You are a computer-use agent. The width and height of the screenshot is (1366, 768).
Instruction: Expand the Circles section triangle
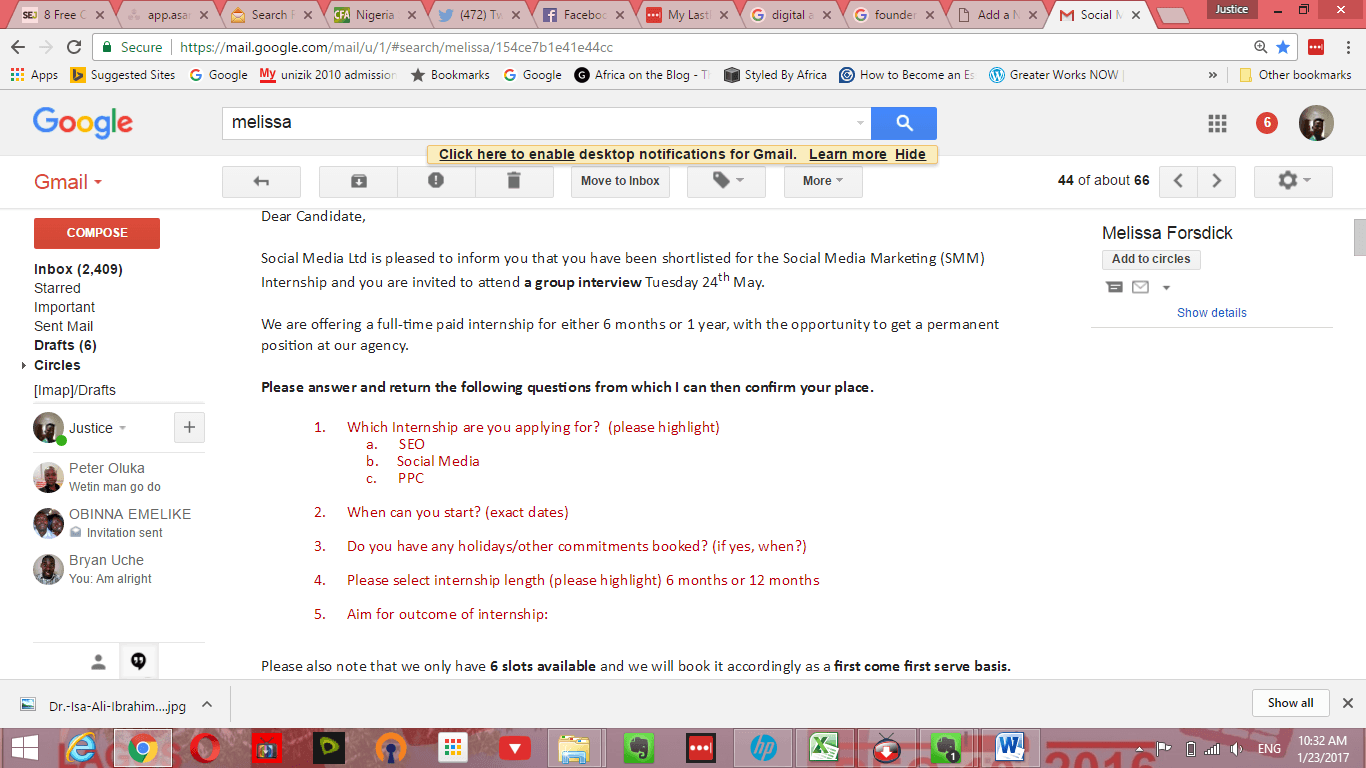tap(24, 365)
